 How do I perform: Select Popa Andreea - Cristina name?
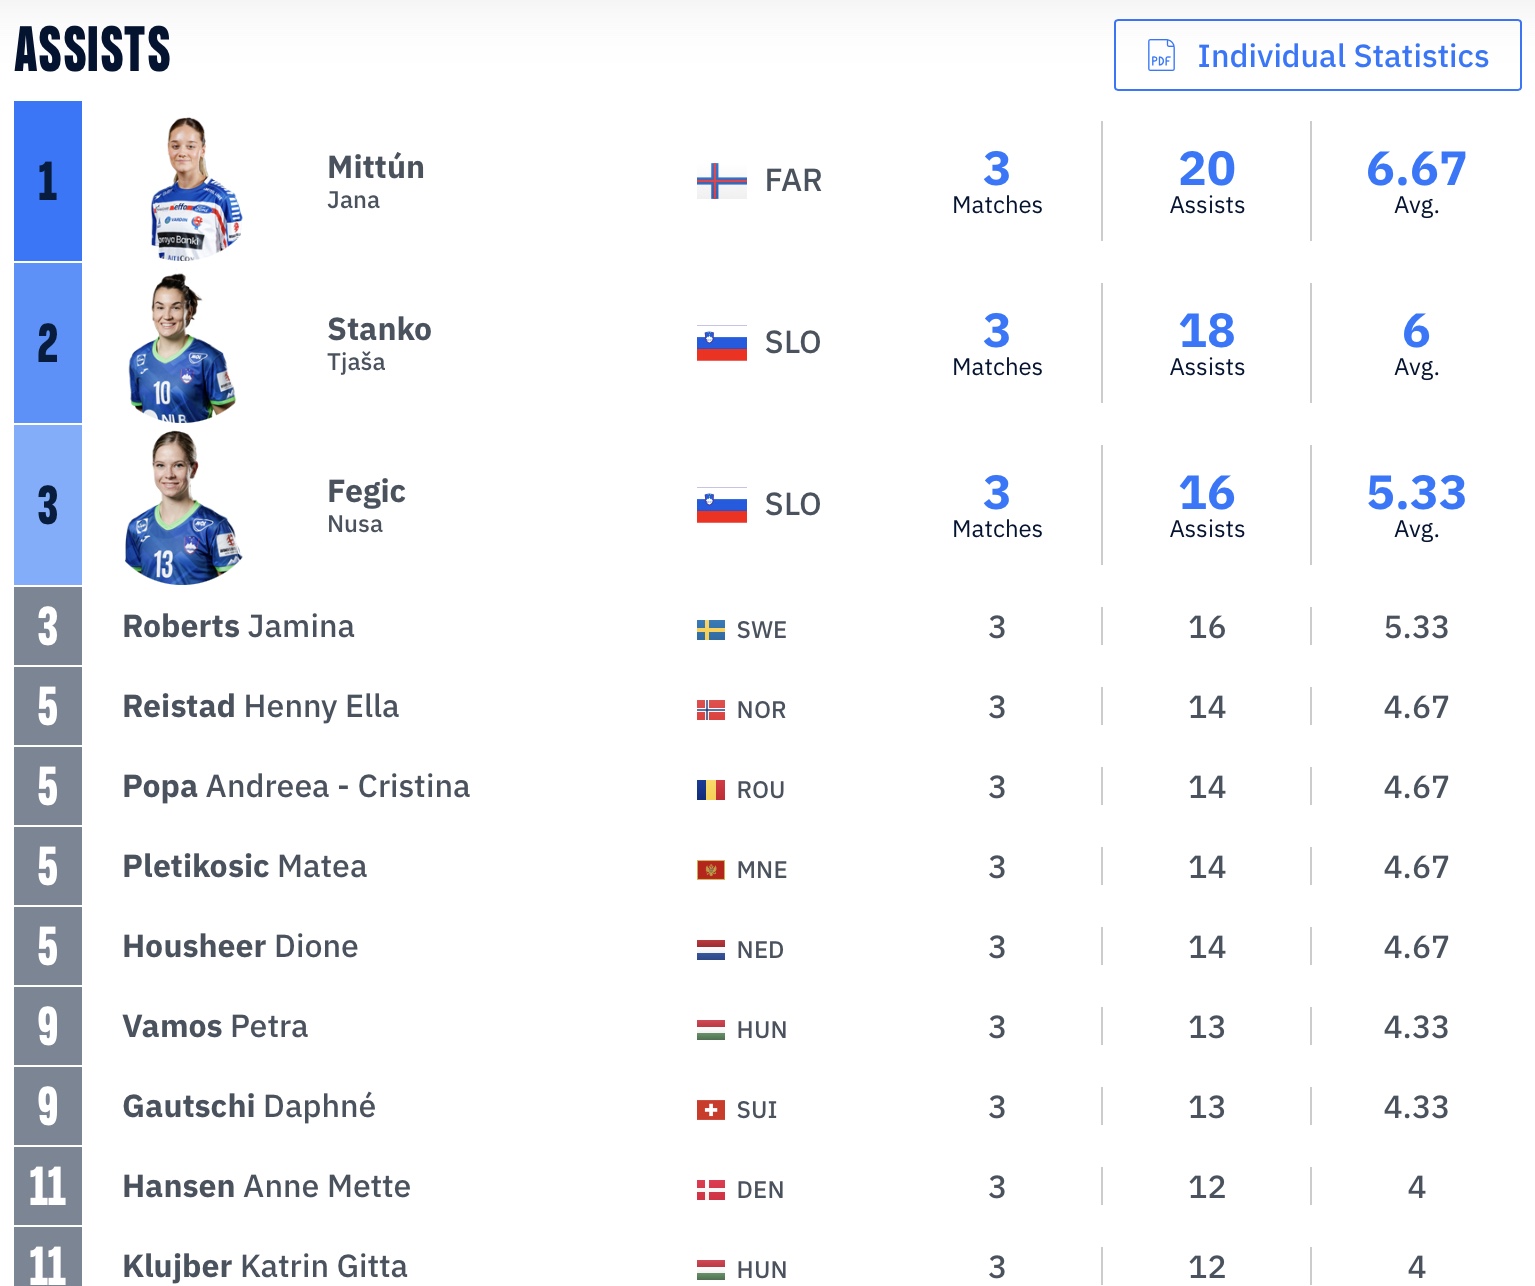(x=296, y=786)
